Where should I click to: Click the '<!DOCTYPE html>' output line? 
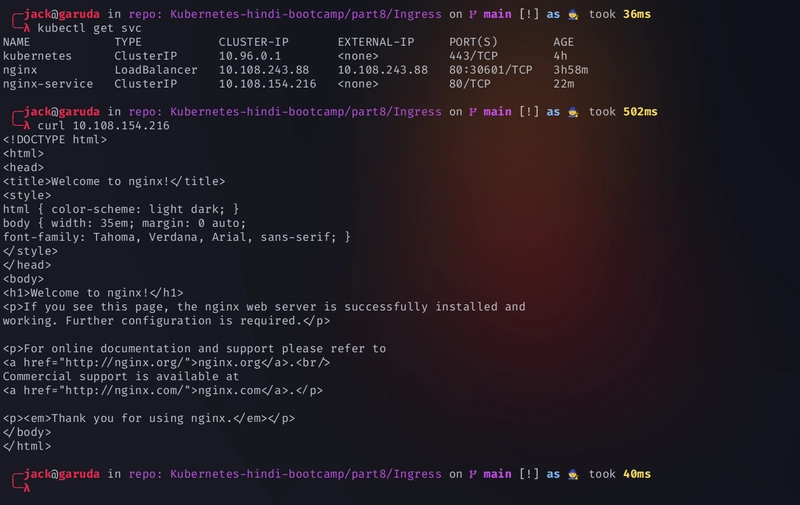55,140
